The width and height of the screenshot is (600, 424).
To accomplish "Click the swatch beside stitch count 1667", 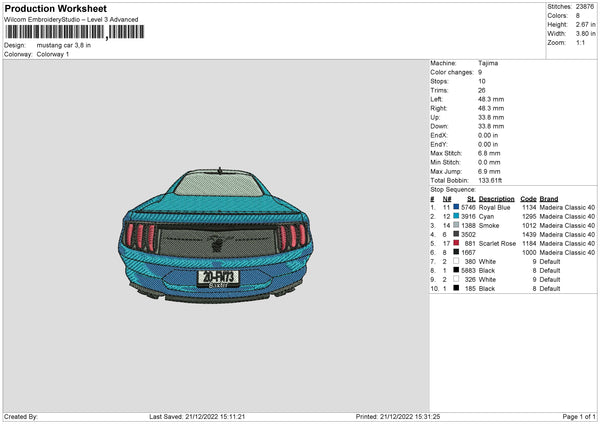I will pyautogui.click(x=456, y=252).
